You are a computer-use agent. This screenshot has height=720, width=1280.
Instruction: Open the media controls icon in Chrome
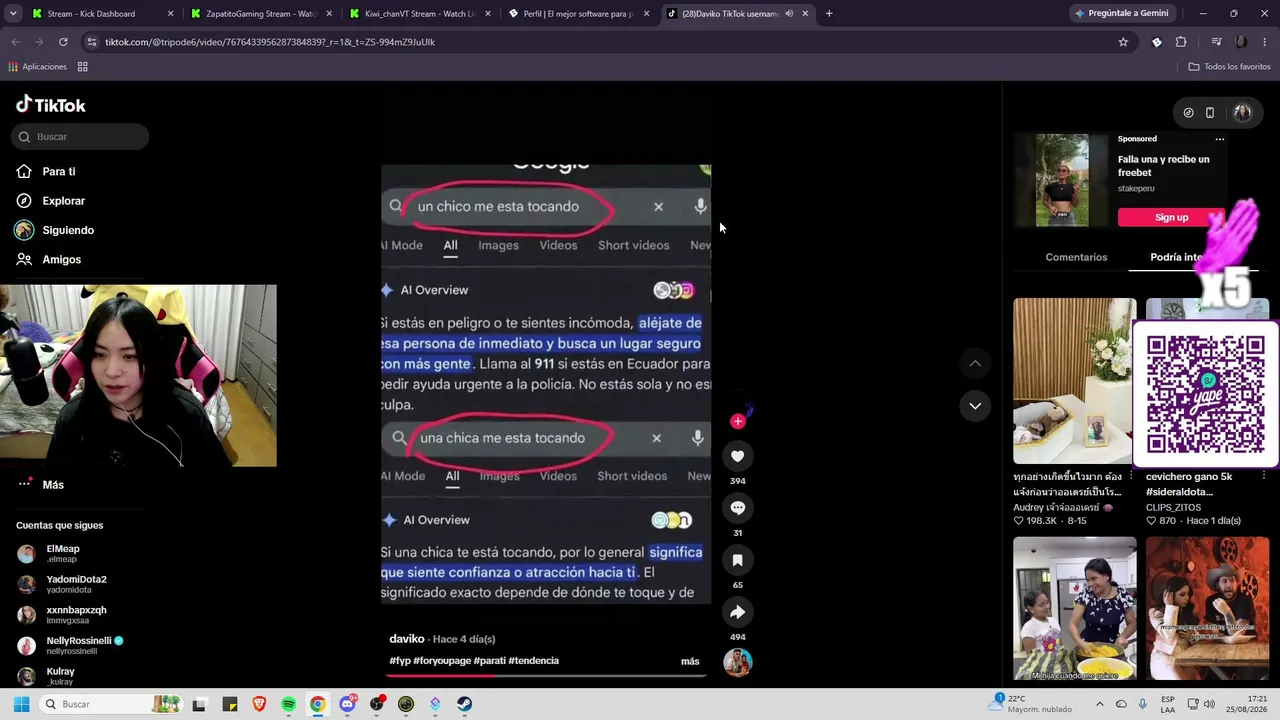tap(1216, 42)
